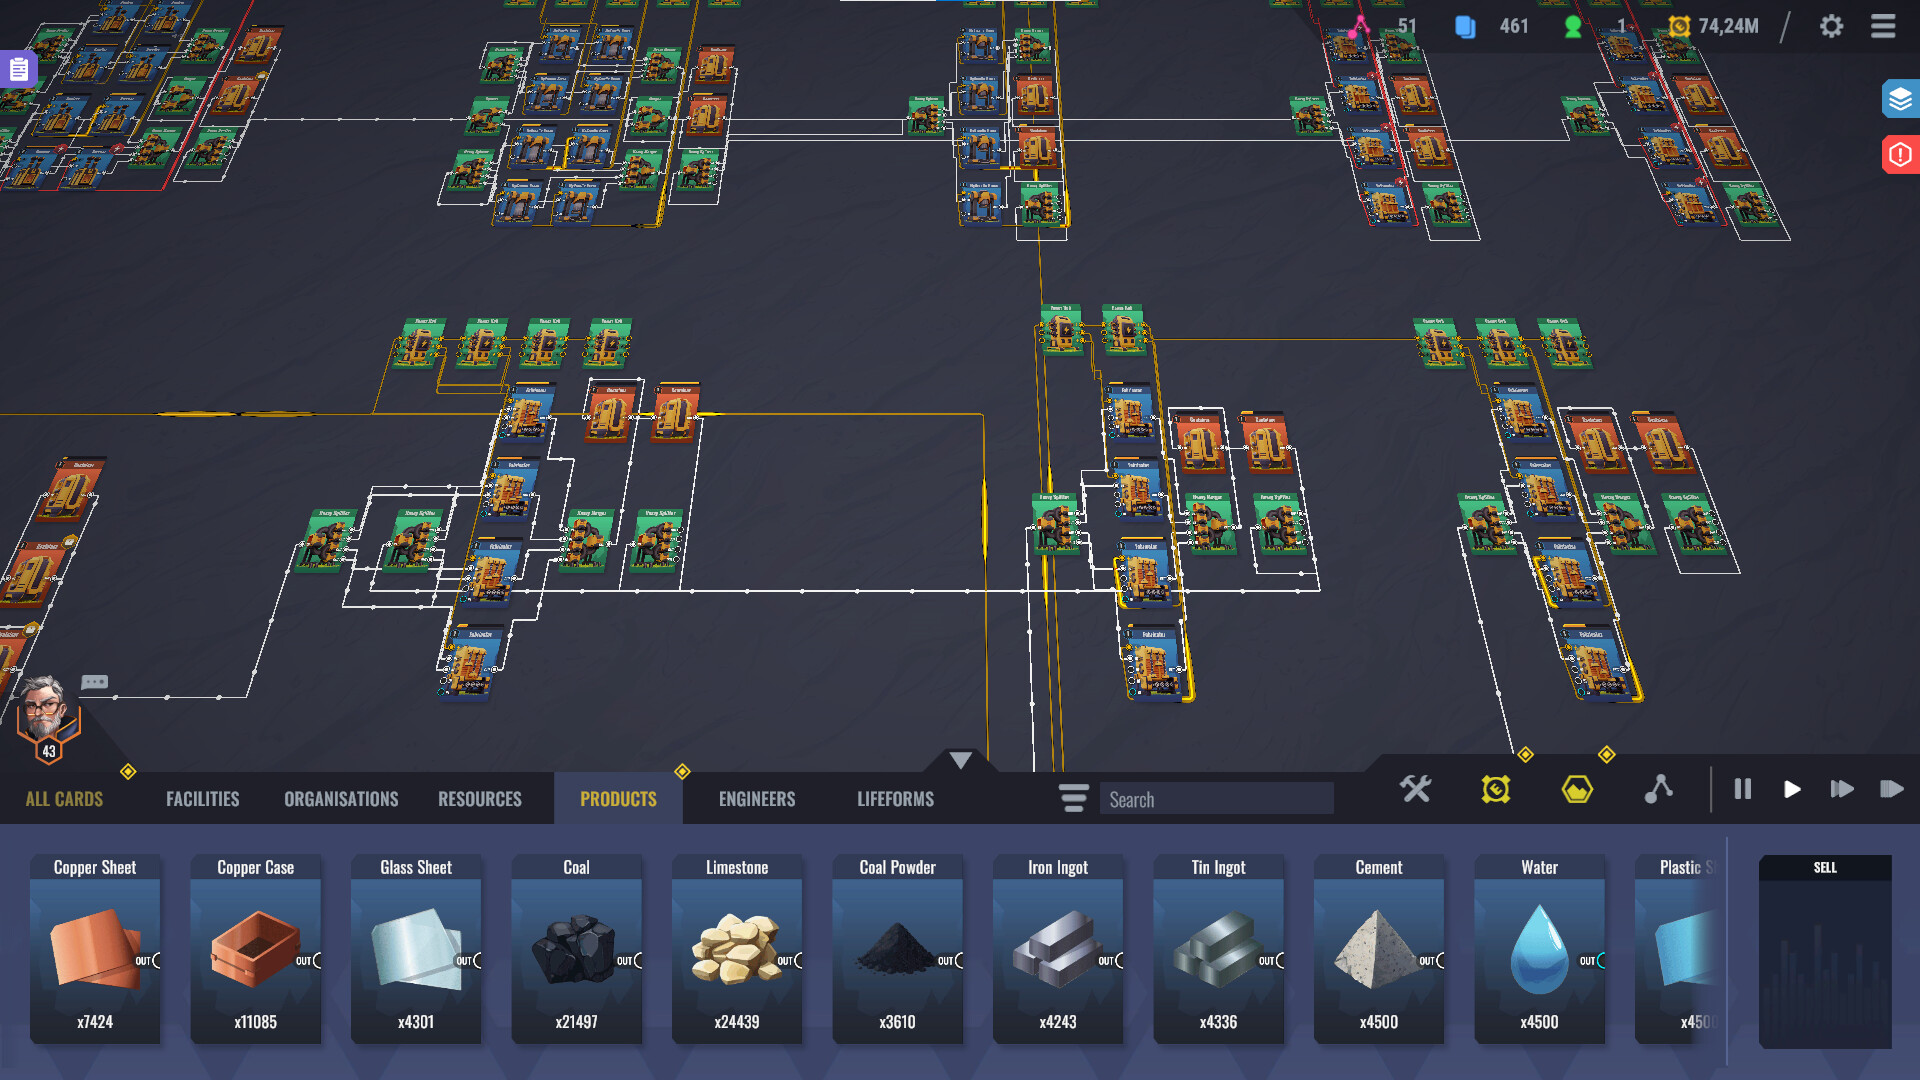
Task: Click the layers icon on the right edge
Action: [x=1899, y=99]
